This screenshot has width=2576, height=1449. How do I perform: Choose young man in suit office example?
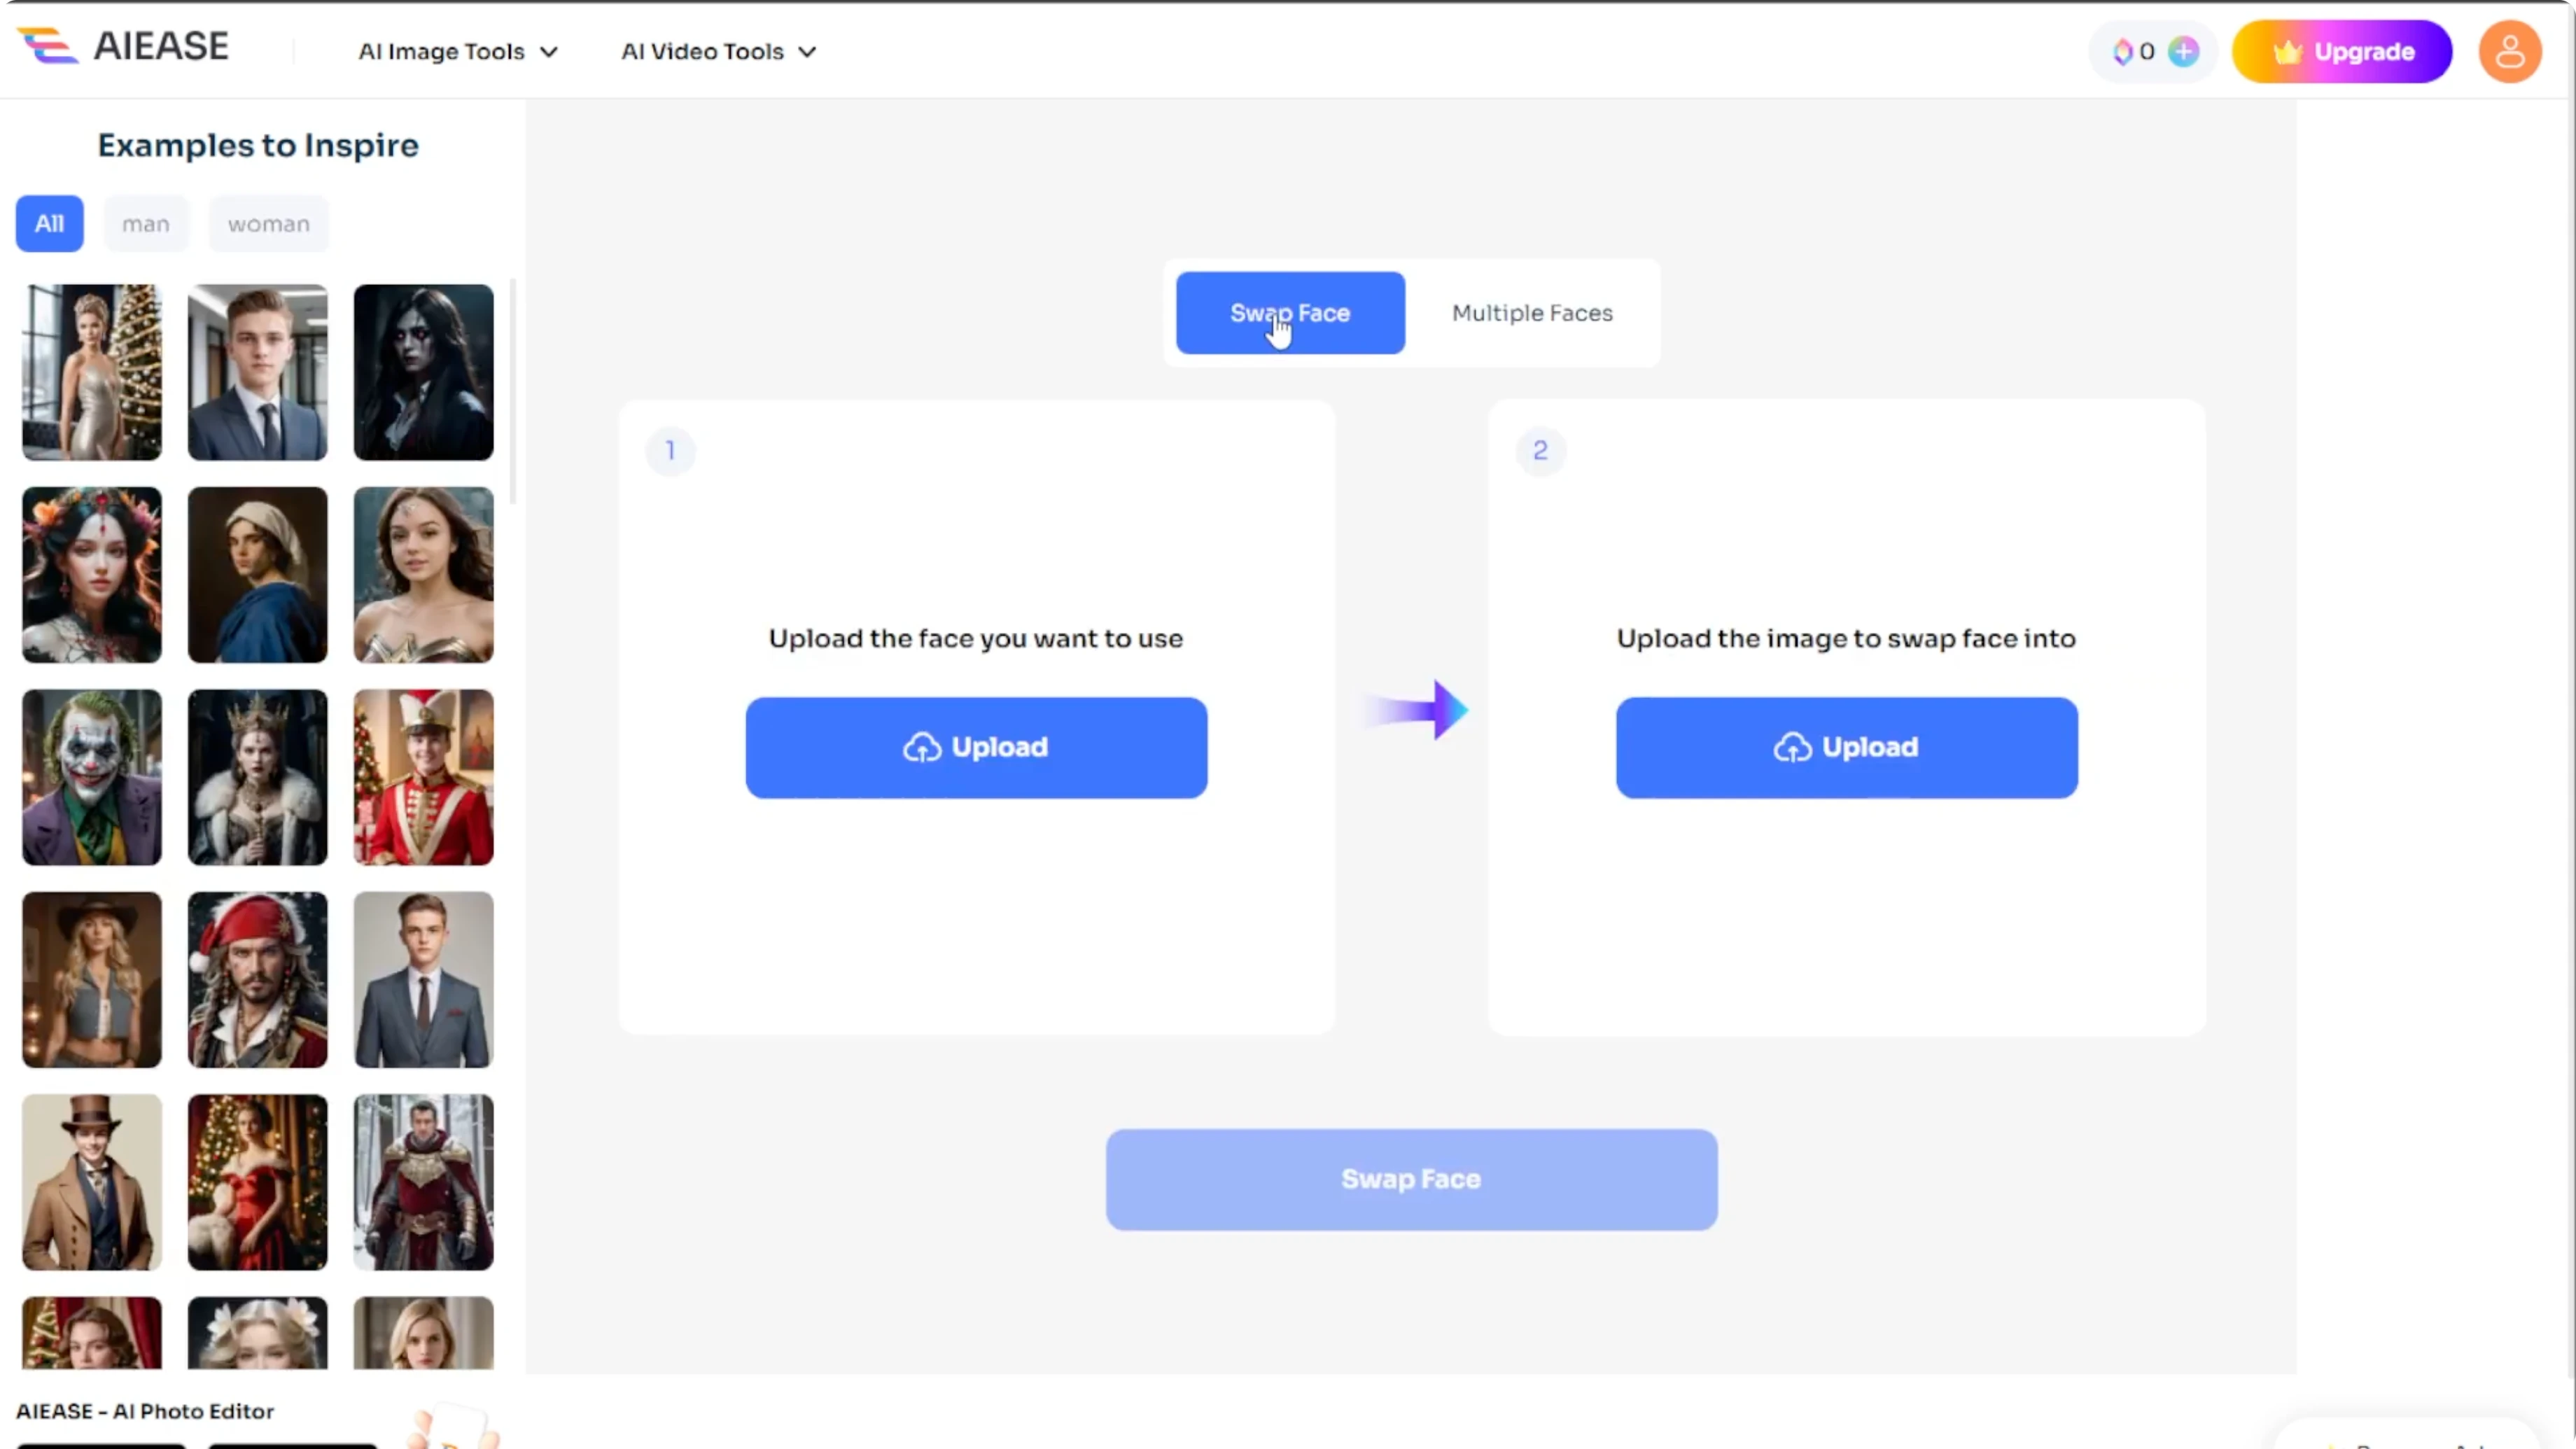pyautogui.click(x=257, y=372)
